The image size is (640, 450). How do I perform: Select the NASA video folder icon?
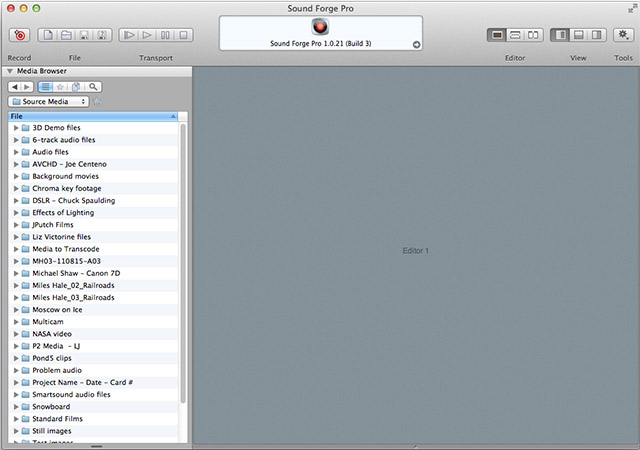[x=26, y=334]
